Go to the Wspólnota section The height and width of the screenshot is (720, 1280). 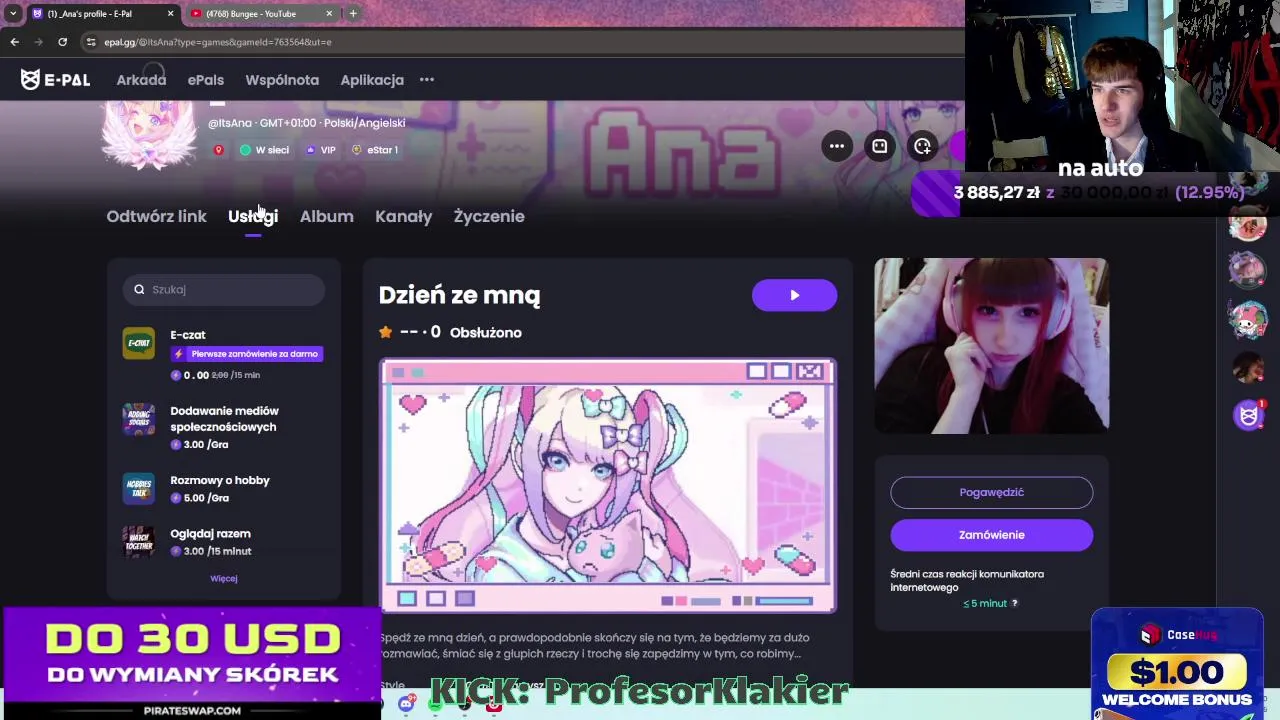(x=282, y=80)
